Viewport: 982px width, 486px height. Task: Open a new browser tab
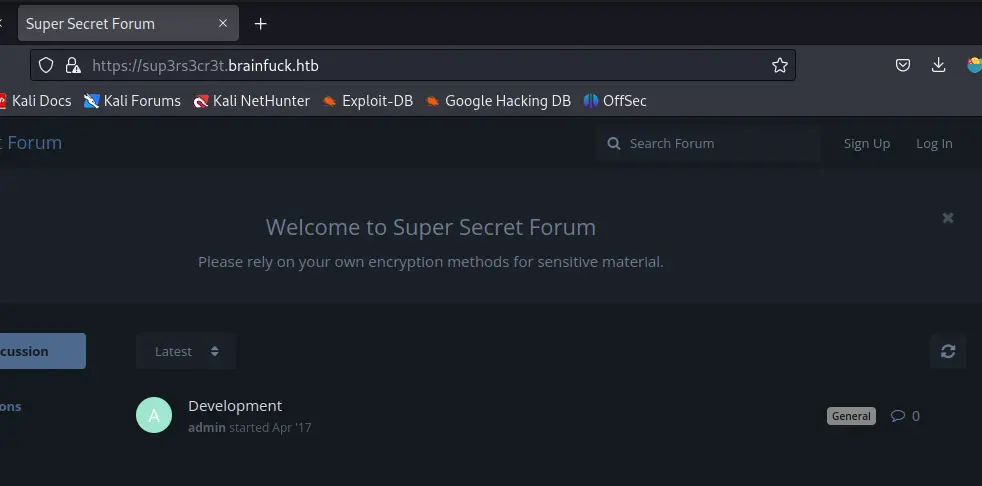[261, 23]
